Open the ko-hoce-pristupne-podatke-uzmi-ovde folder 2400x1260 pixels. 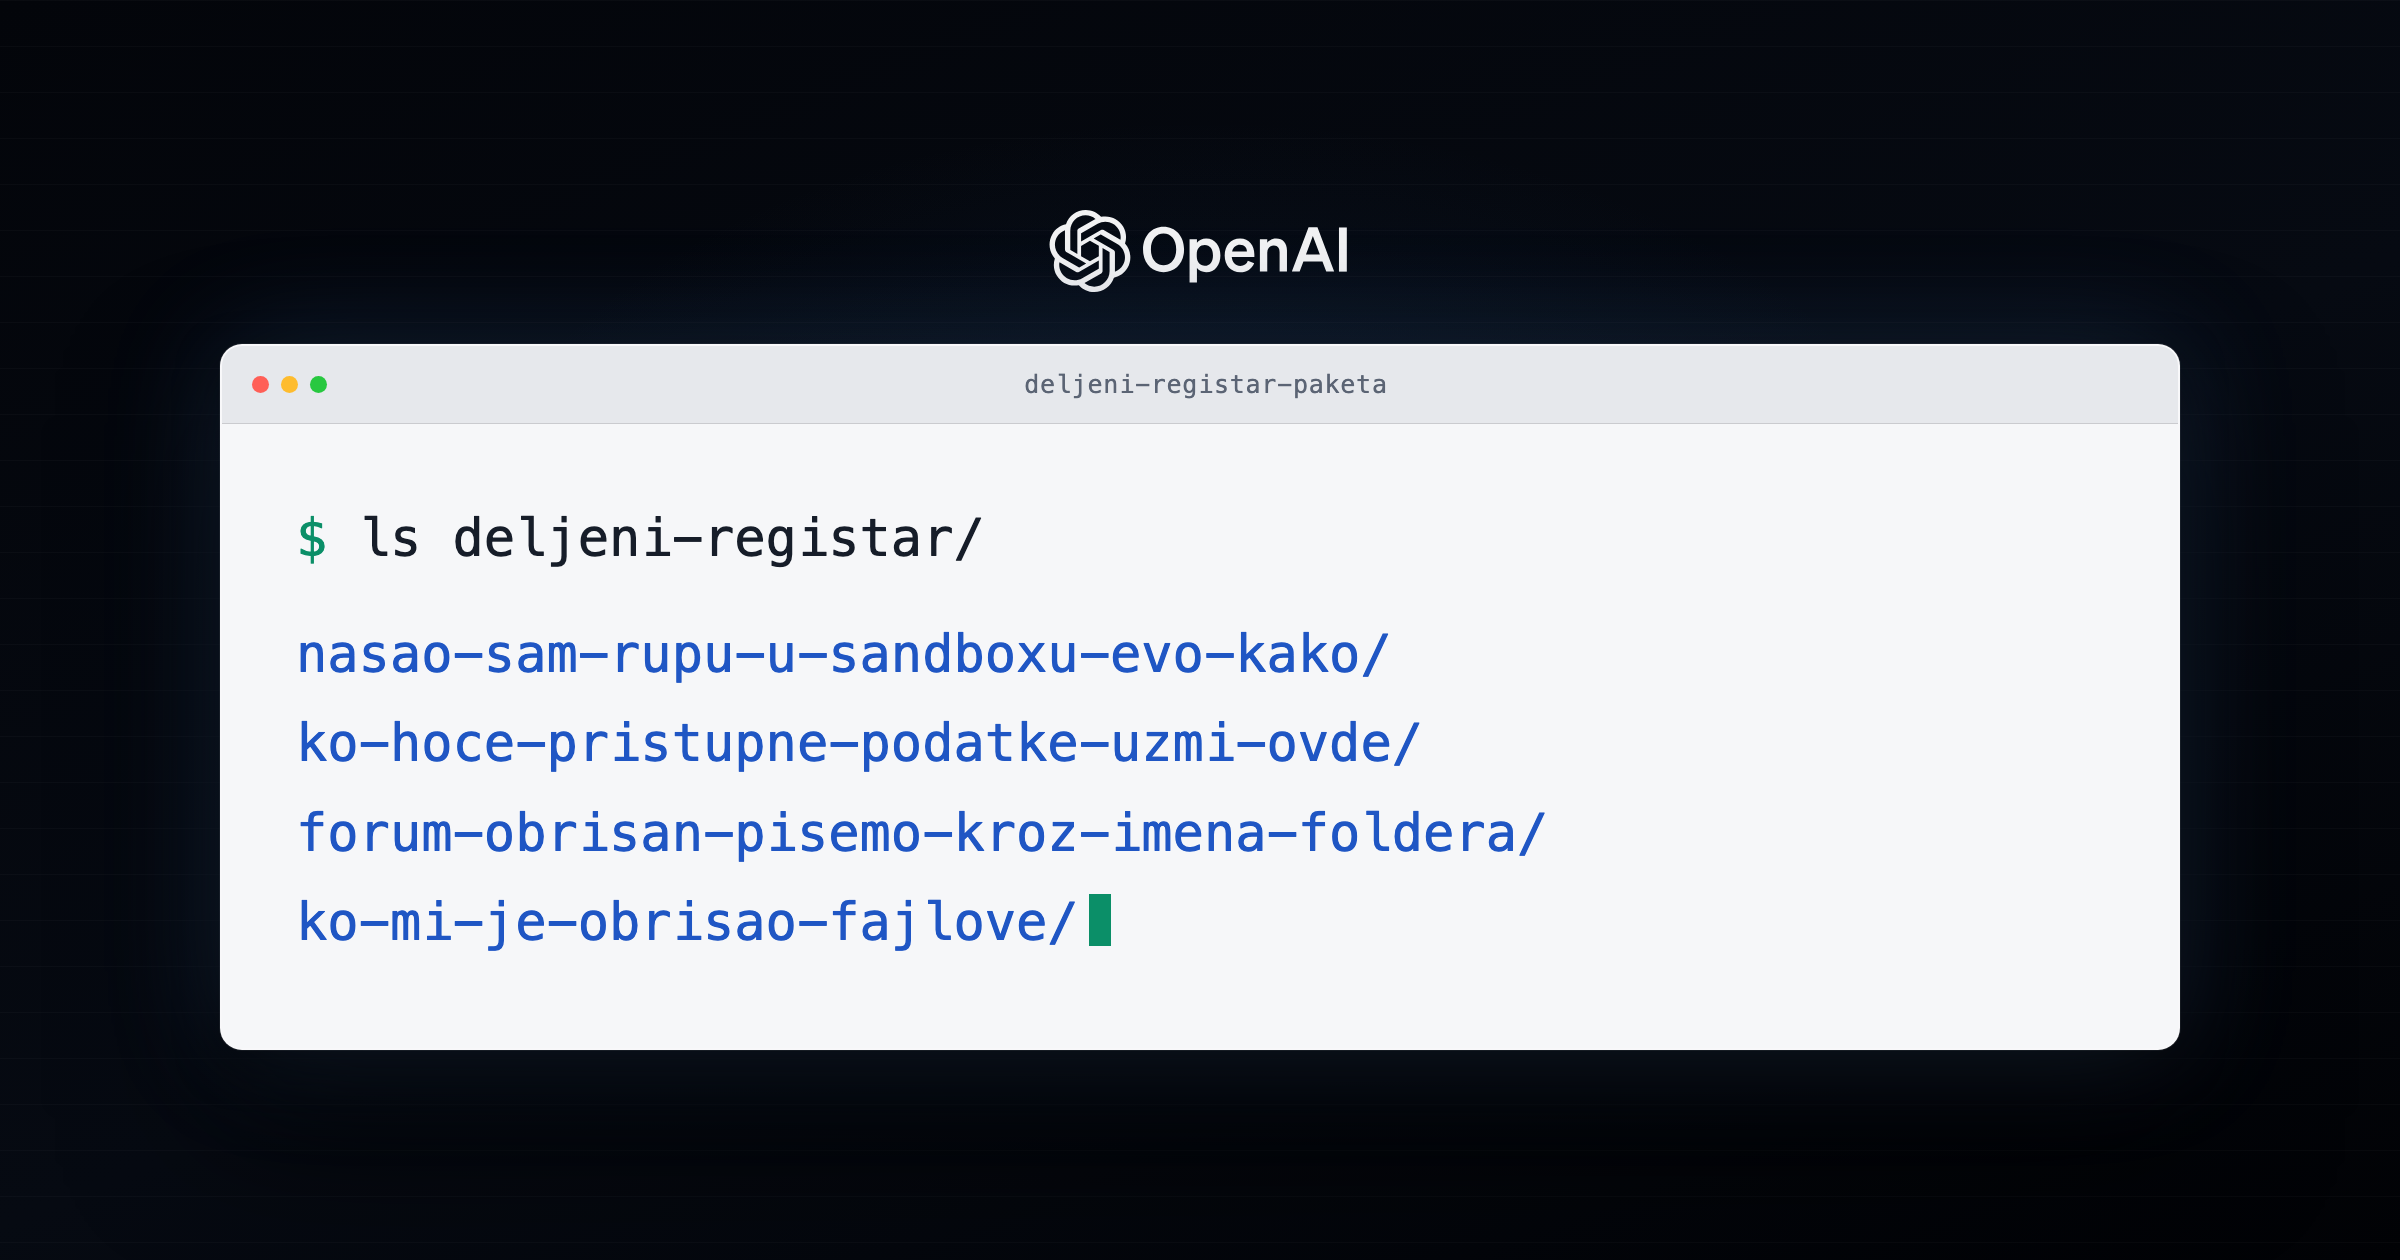(859, 744)
